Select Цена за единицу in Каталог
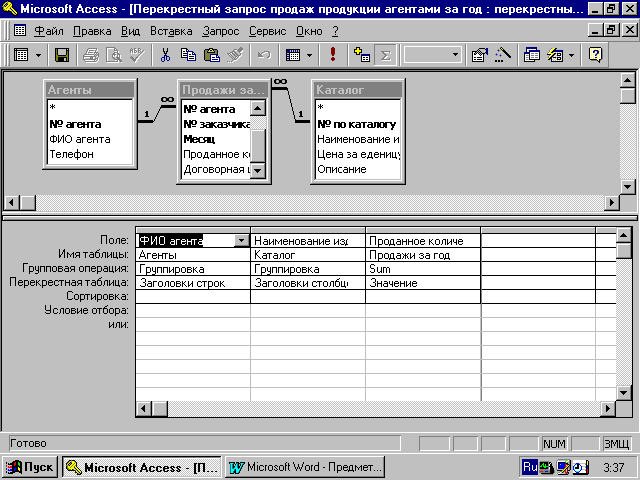Image resolution: width=640 pixels, height=480 pixels. (358, 154)
